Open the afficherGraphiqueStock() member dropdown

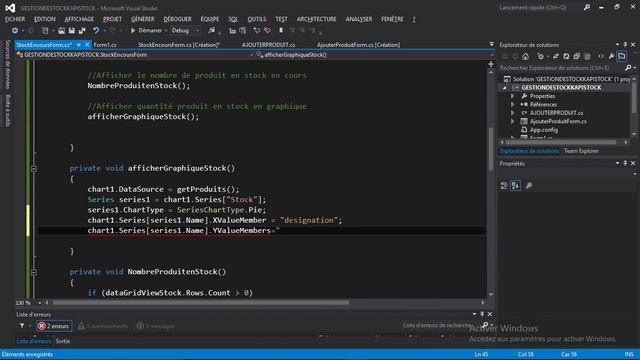492,55
